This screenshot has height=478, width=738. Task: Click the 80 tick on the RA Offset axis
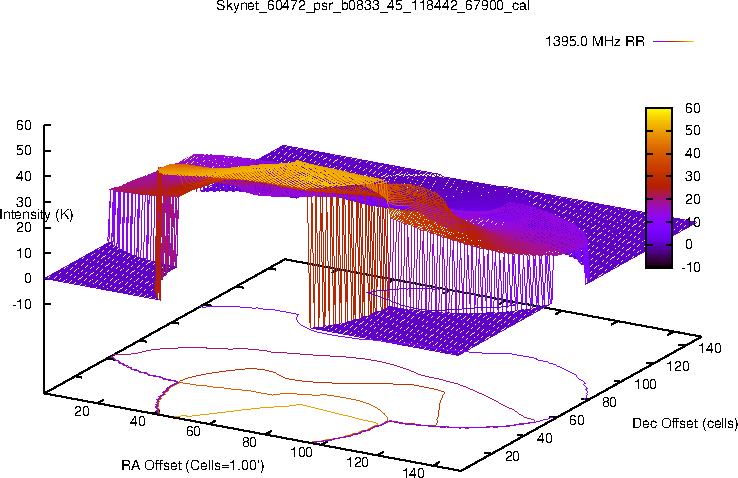tap(249, 442)
